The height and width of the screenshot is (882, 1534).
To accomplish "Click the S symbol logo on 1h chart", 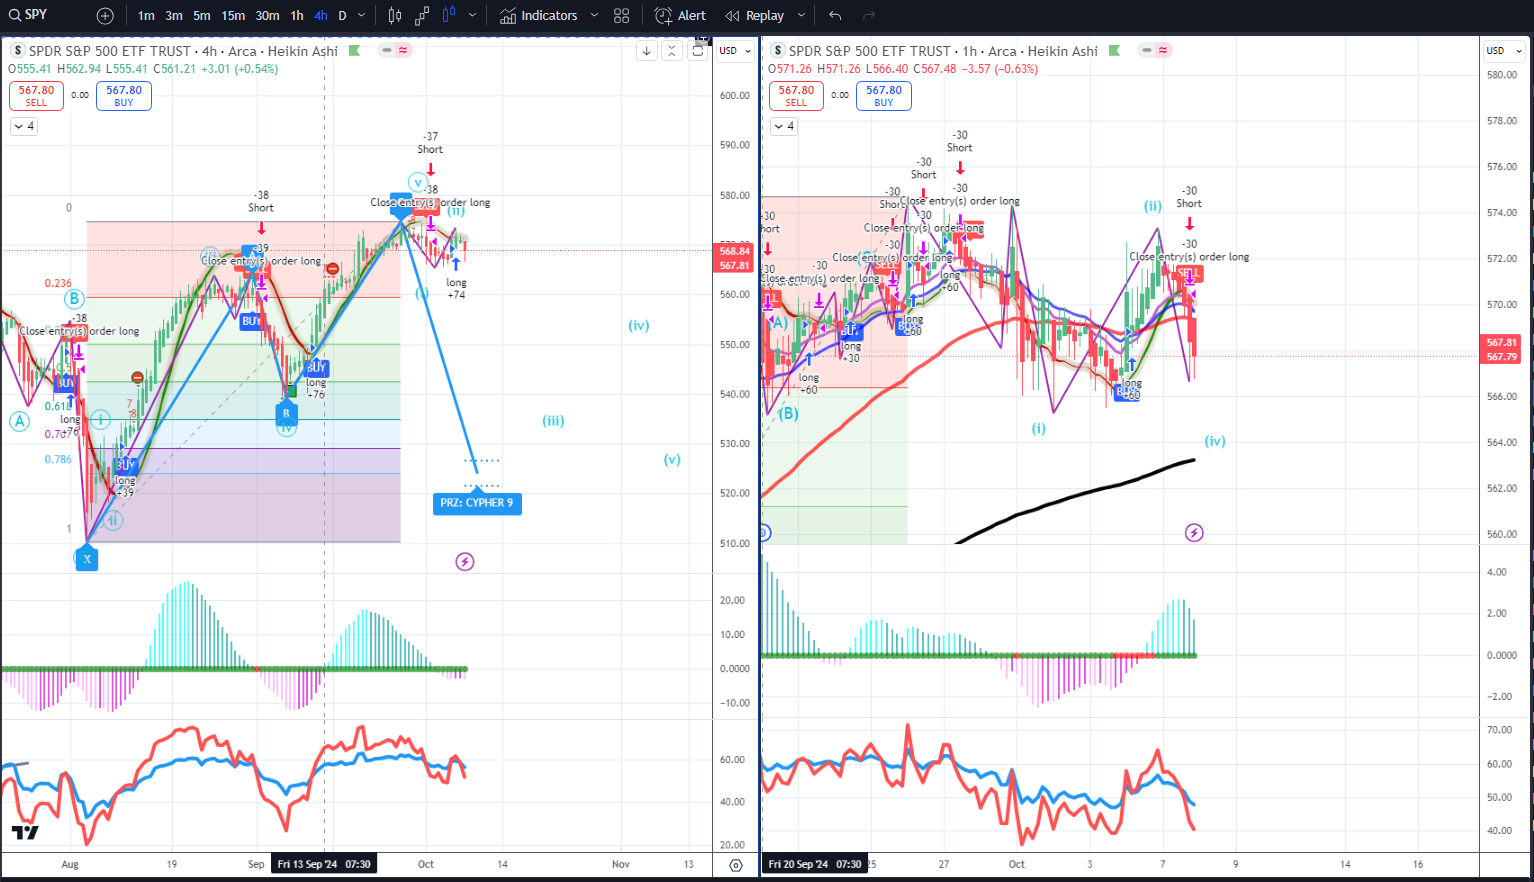I will click(x=778, y=51).
